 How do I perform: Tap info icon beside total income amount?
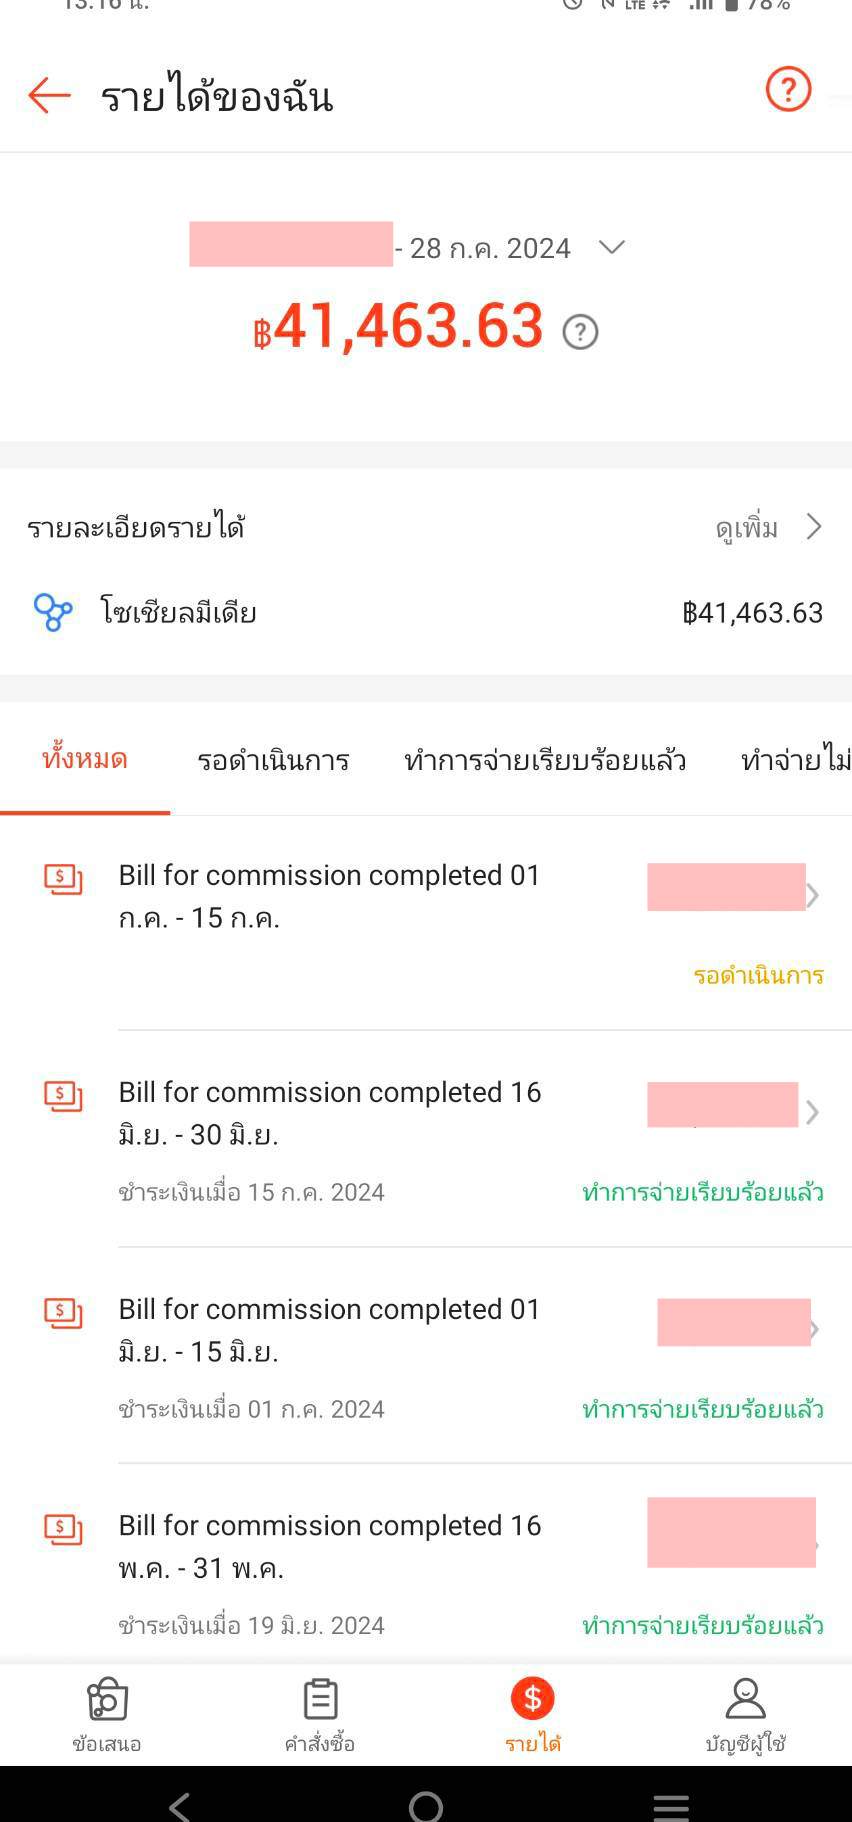coord(580,331)
